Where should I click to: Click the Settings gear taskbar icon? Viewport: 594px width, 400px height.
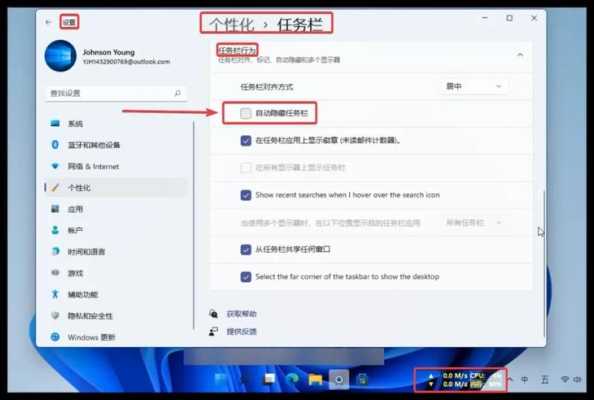339,379
